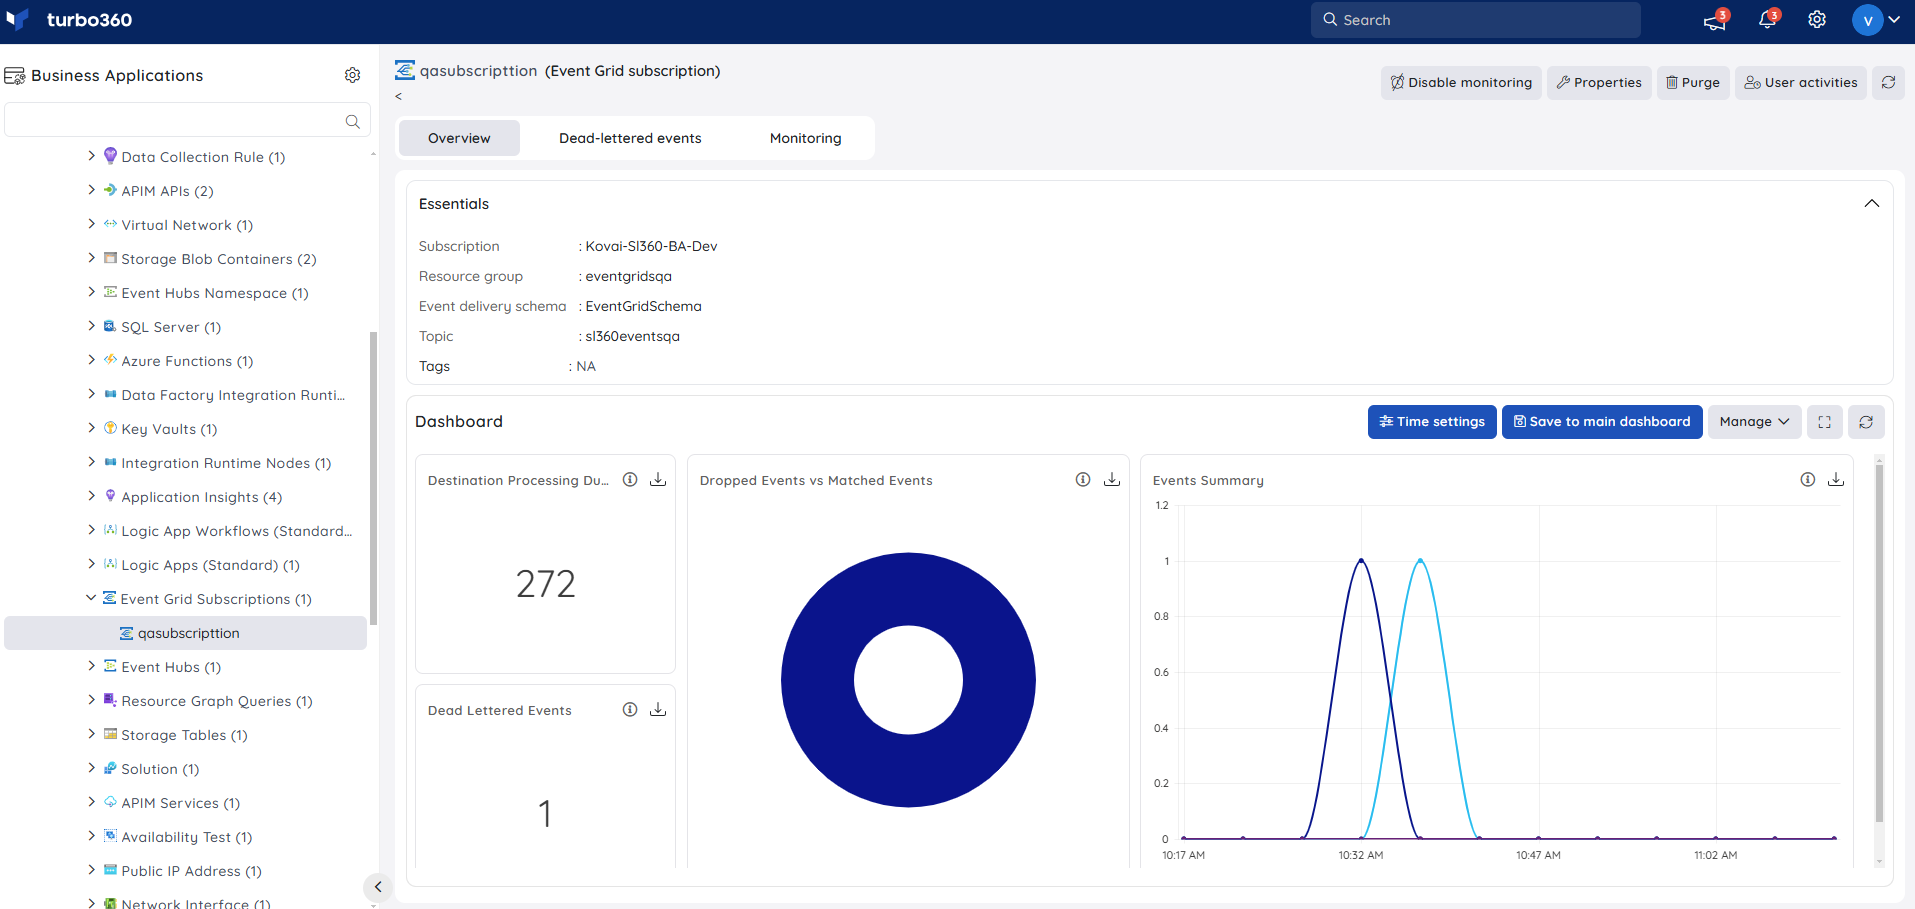
Task: Click the small back chevron under title
Action: coord(398,97)
